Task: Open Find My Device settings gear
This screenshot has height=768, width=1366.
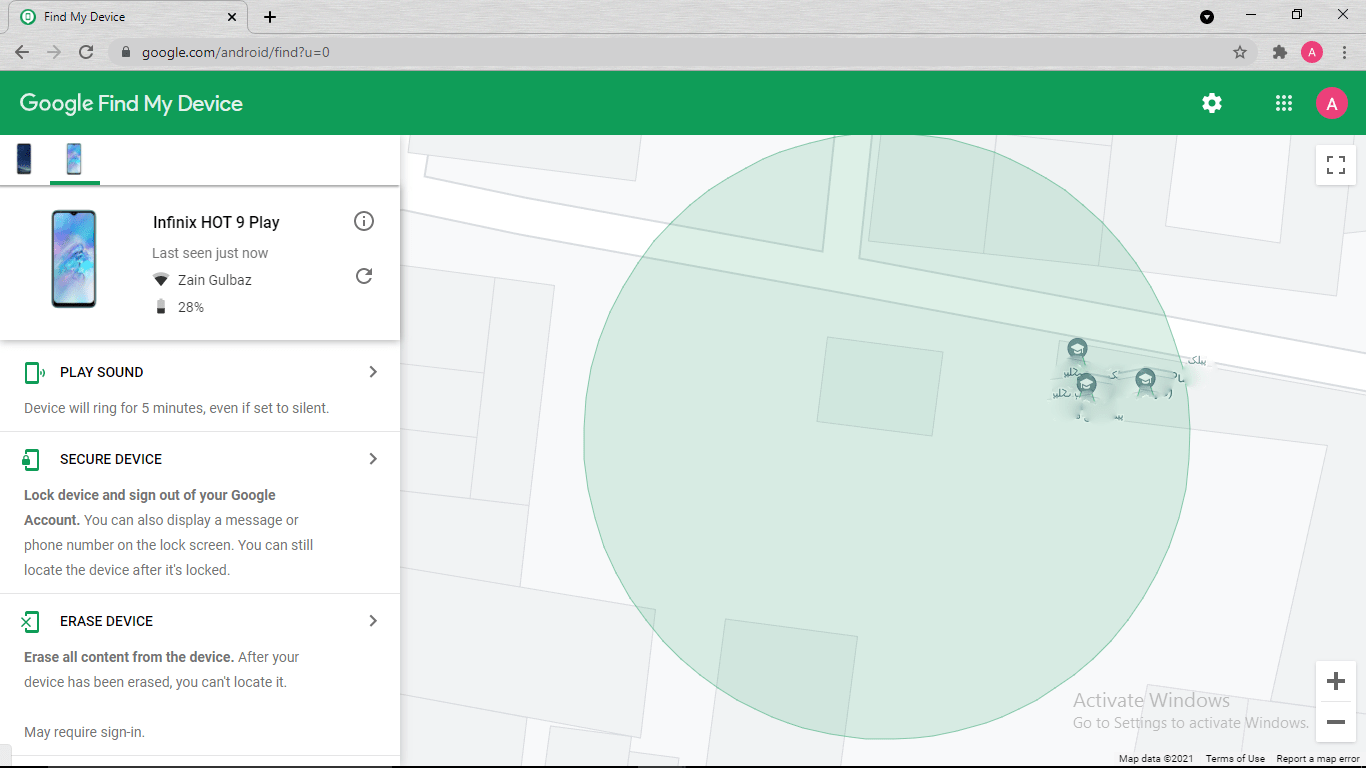Action: pyautogui.click(x=1211, y=103)
